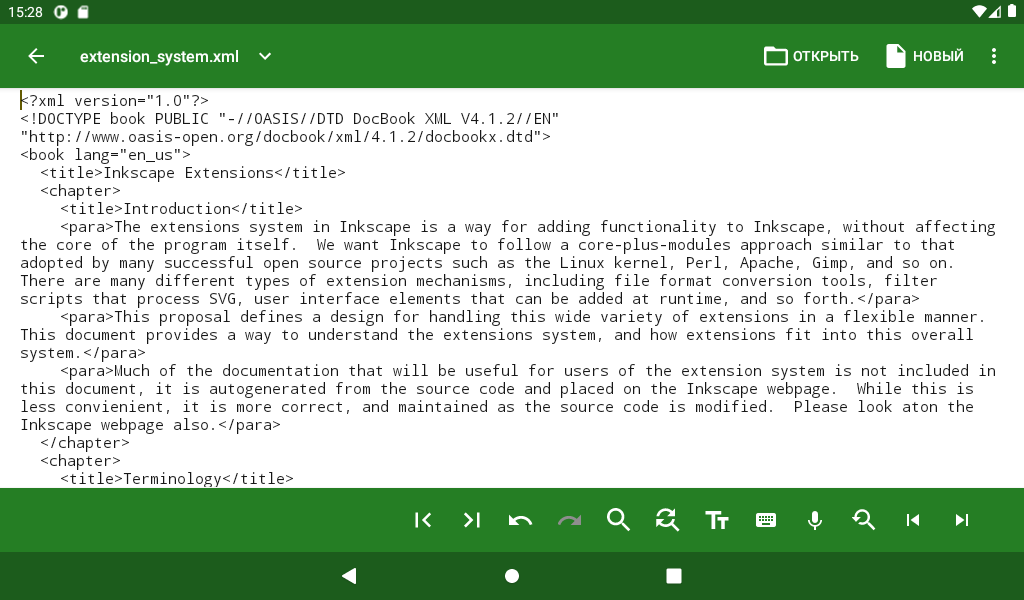
Task: Tap the back arrow in the header
Action: click(x=36, y=56)
